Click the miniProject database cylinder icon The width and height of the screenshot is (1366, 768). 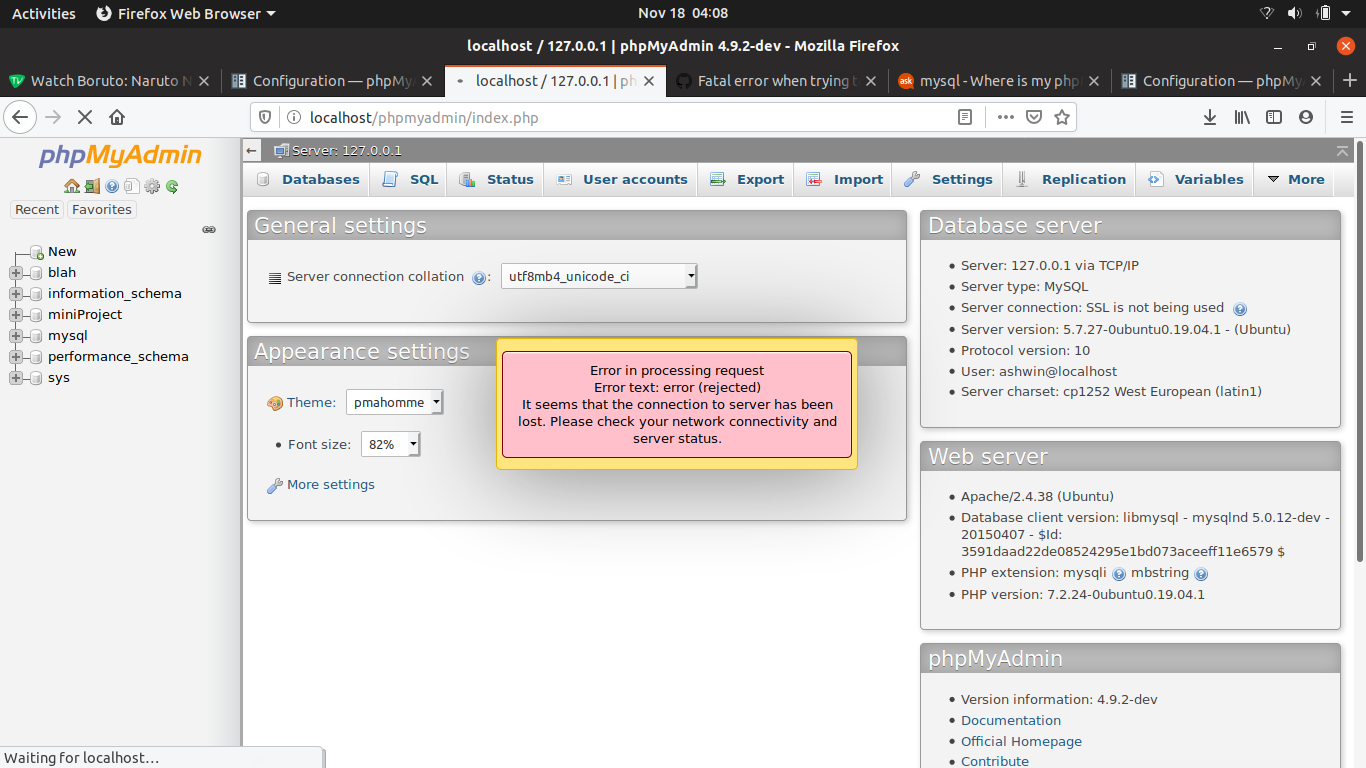point(37,315)
